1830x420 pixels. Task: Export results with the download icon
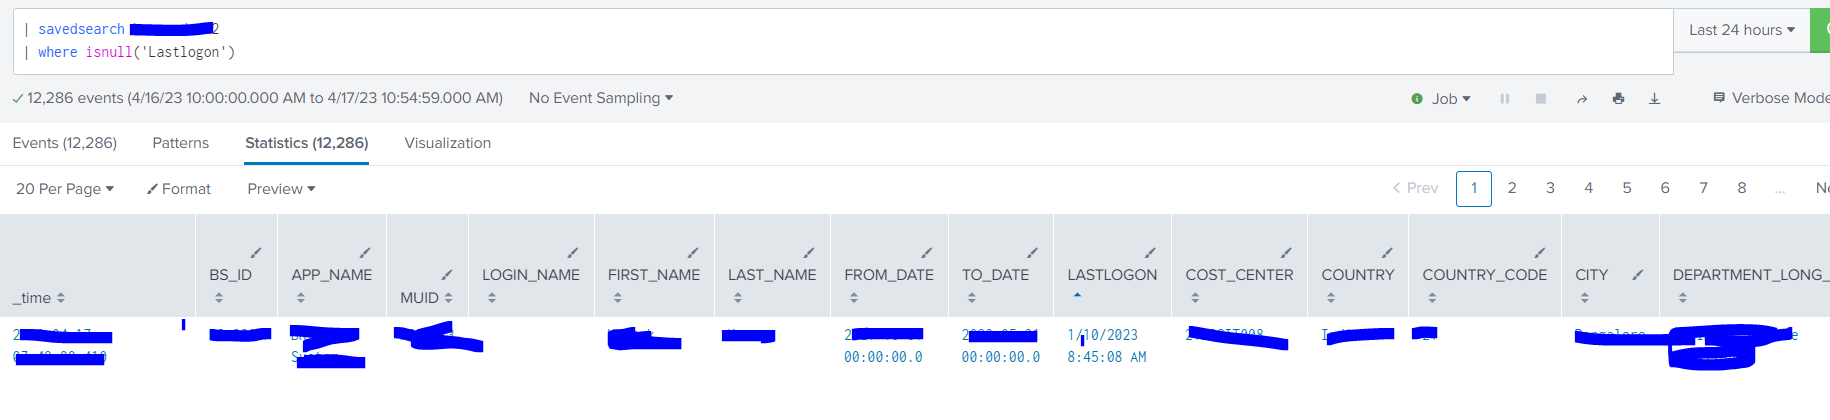[1654, 99]
